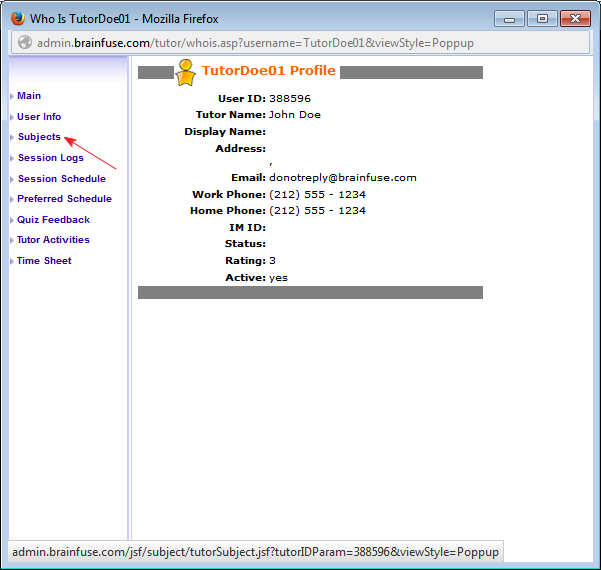Open the Subjects link in the sidebar
The image size is (601, 570).
tap(39, 137)
